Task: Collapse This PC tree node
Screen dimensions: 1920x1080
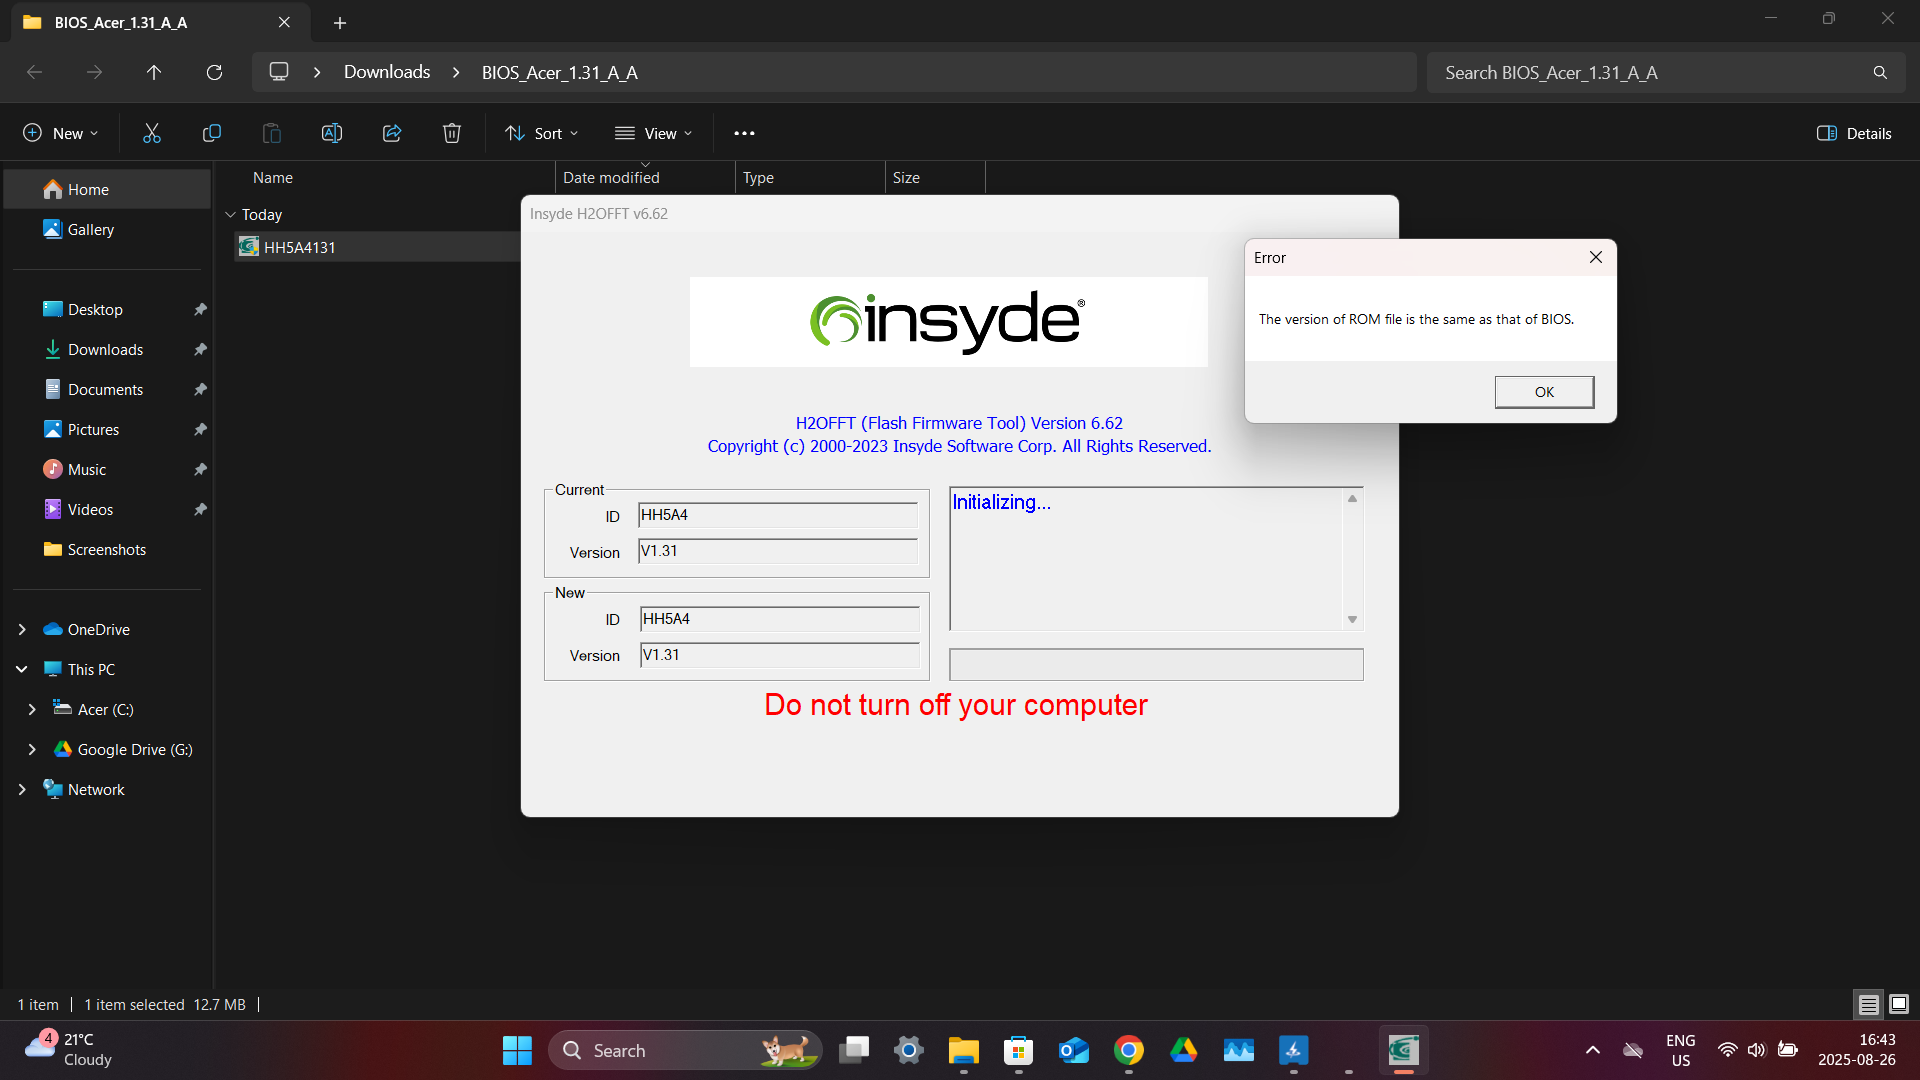Action: click(22, 669)
